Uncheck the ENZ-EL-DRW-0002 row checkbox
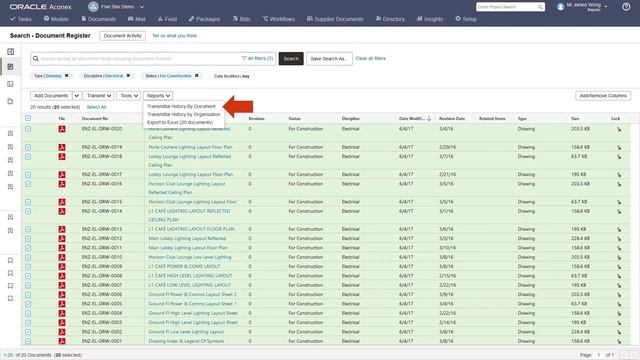Screen dimensions: 640x360 pyautogui.click(x=28, y=332)
